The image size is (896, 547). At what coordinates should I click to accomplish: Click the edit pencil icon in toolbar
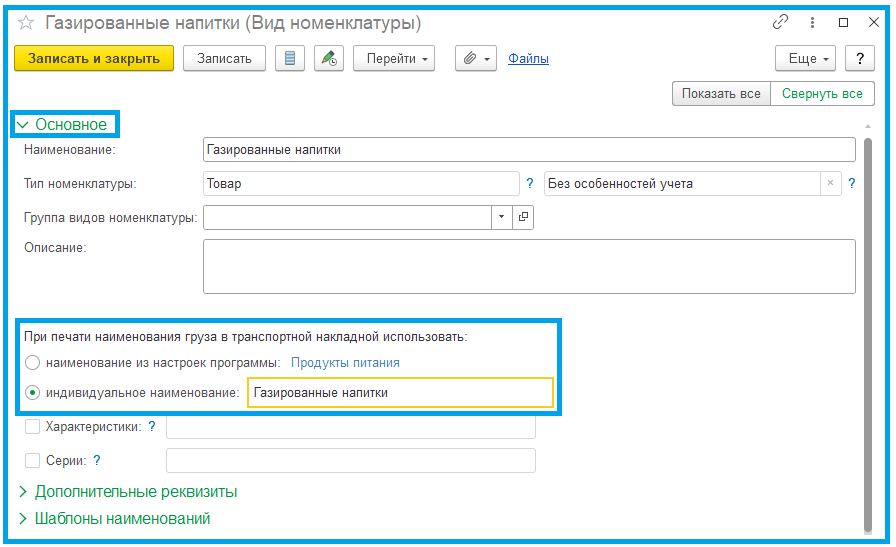coord(328,59)
